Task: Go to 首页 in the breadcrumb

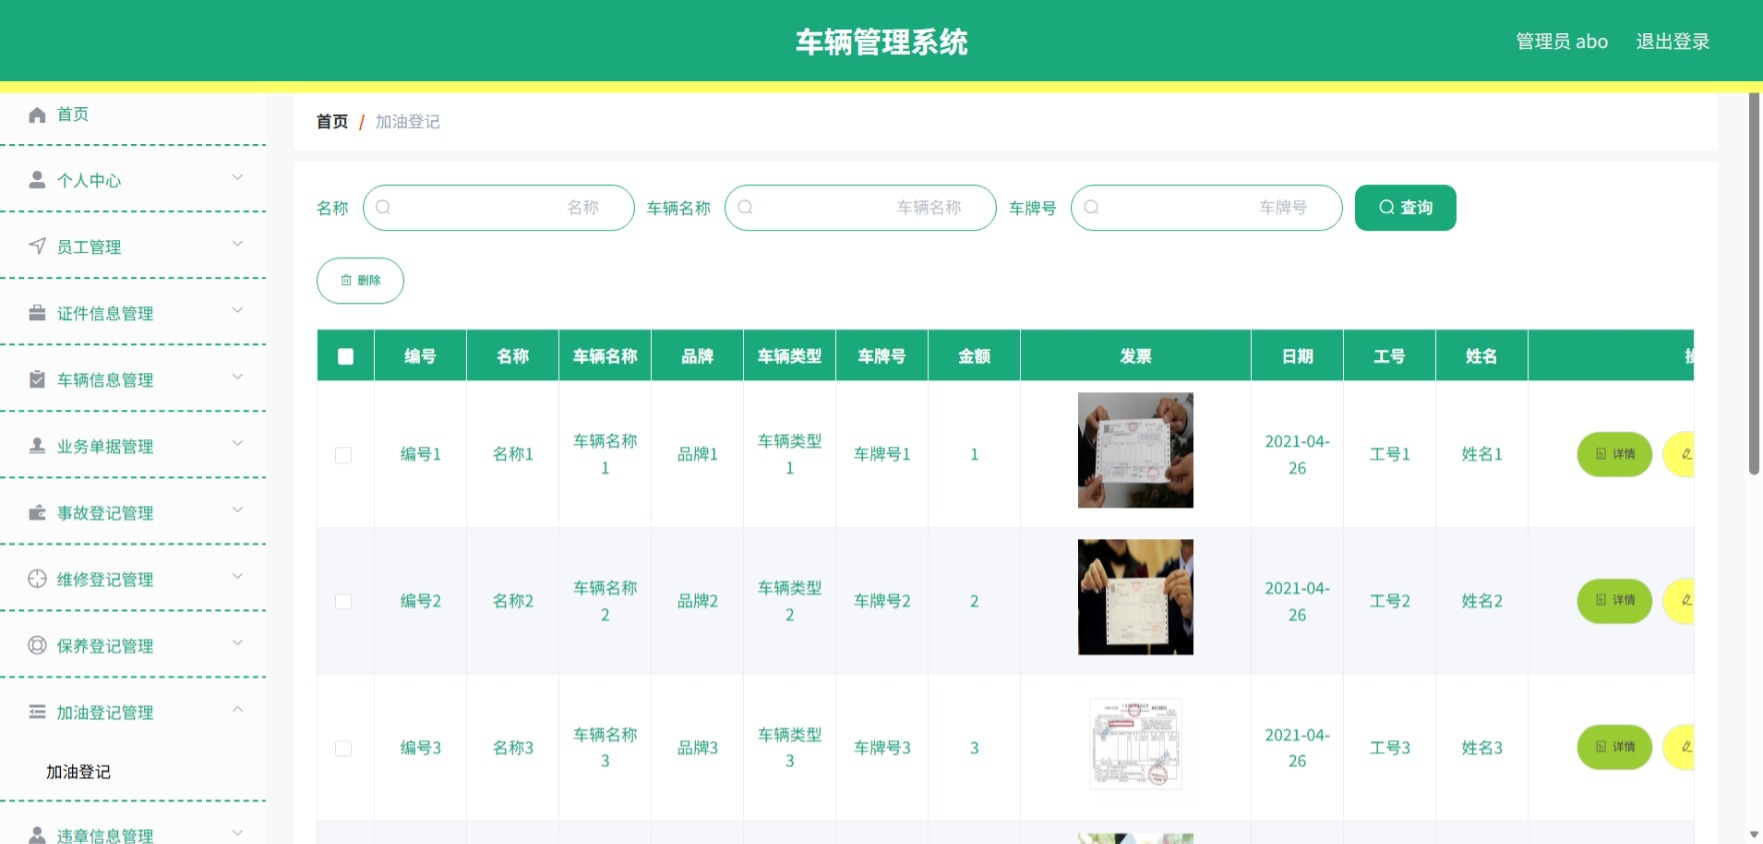Action: [x=332, y=121]
